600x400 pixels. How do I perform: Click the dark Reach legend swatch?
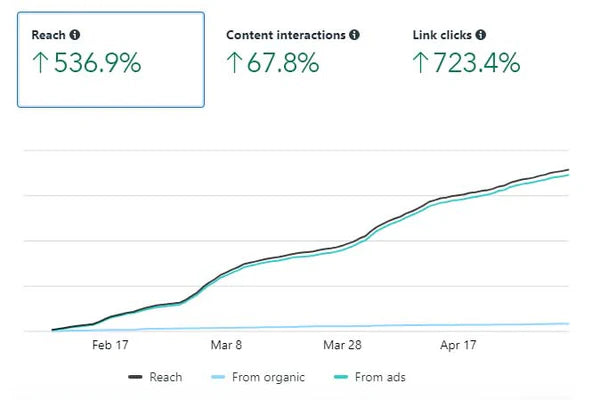pyautogui.click(x=136, y=378)
